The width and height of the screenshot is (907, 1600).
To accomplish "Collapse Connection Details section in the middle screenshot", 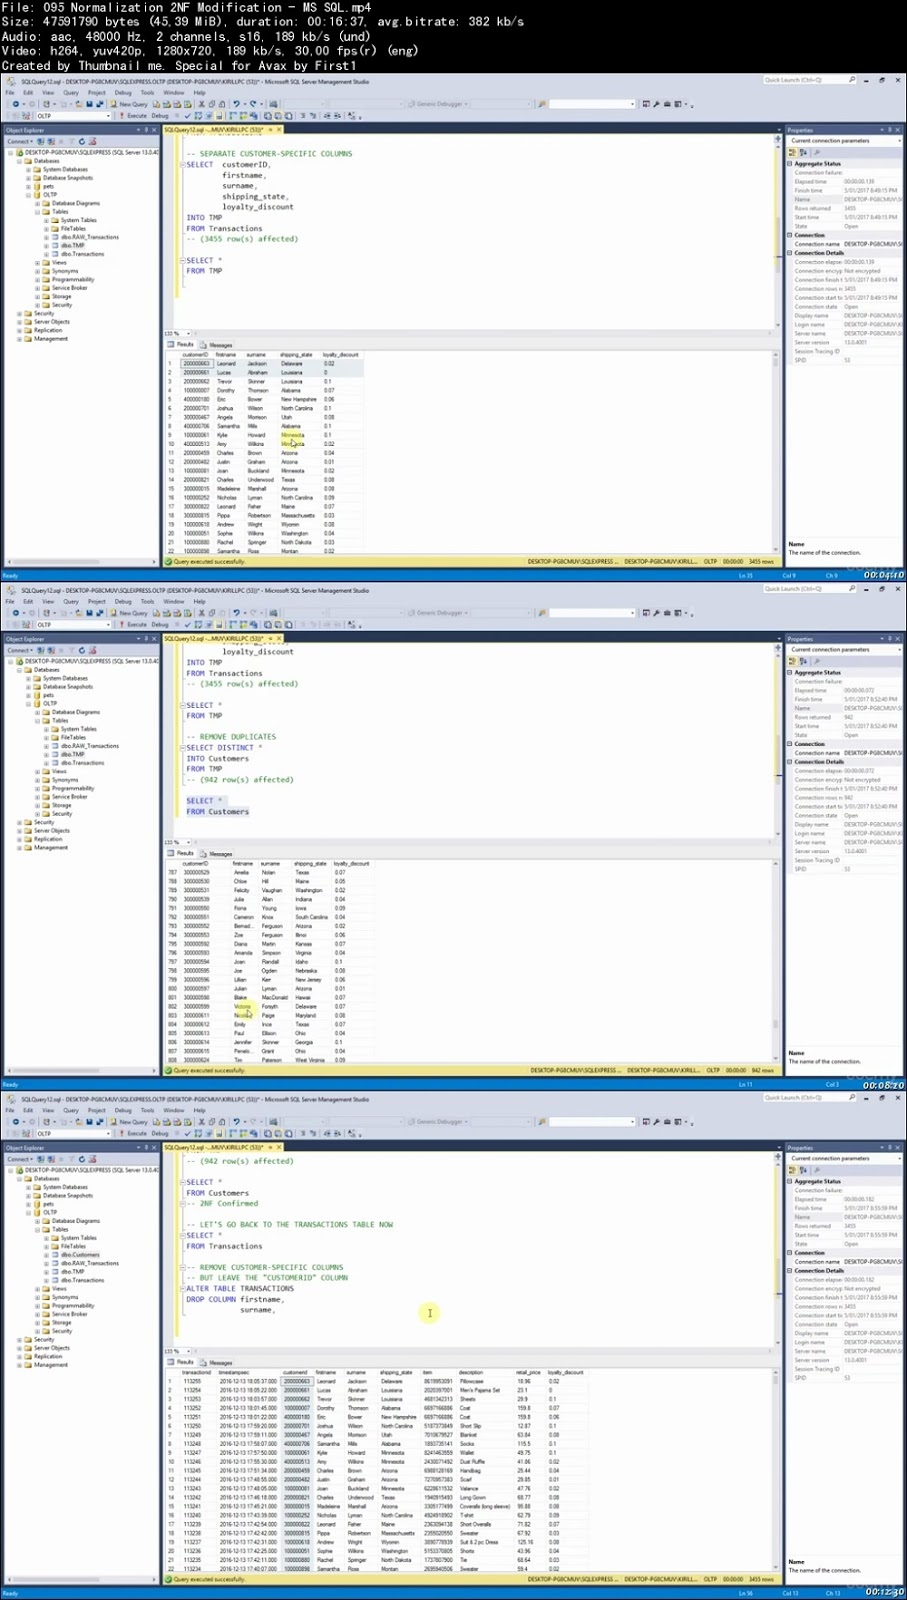I will (x=790, y=762).
